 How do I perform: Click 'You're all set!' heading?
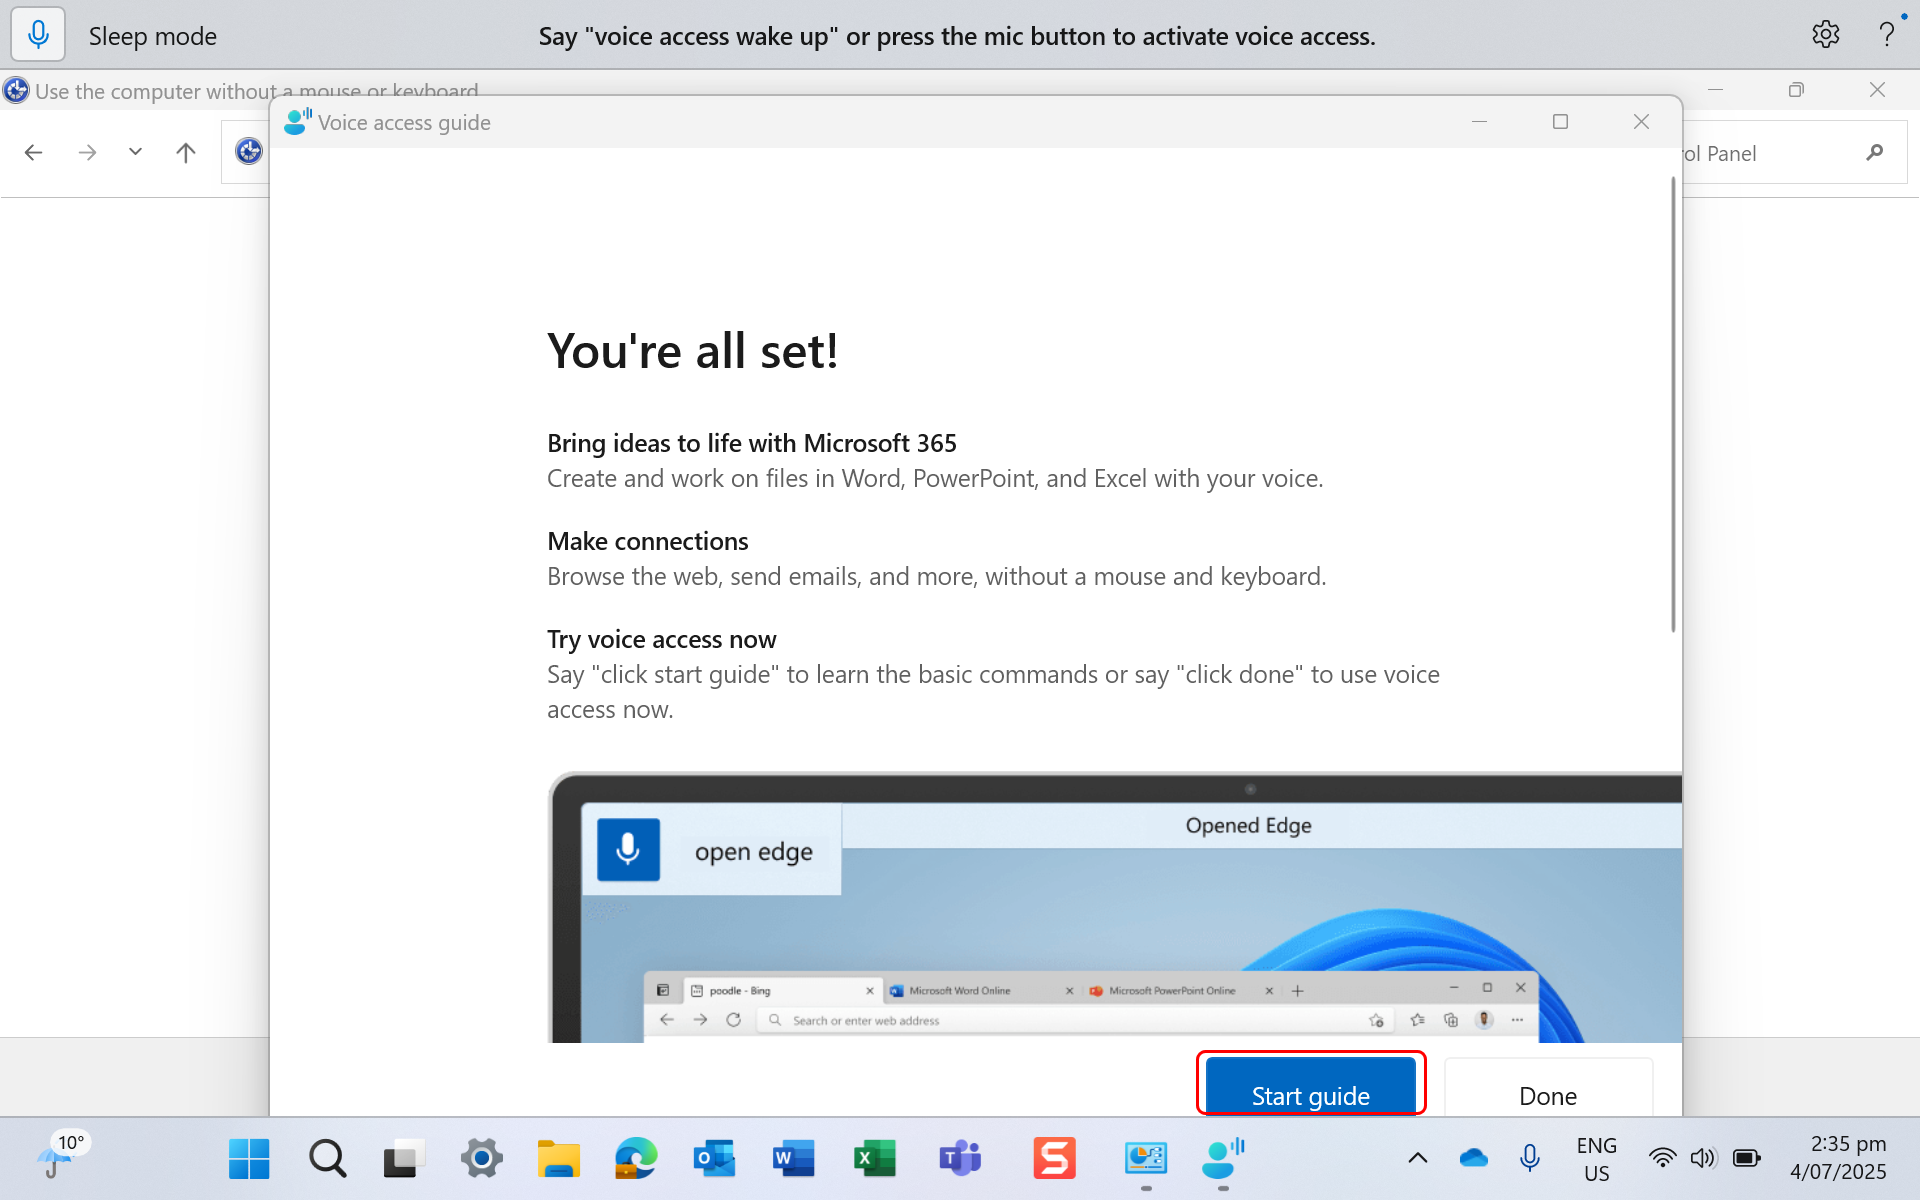tap(692, 351)
